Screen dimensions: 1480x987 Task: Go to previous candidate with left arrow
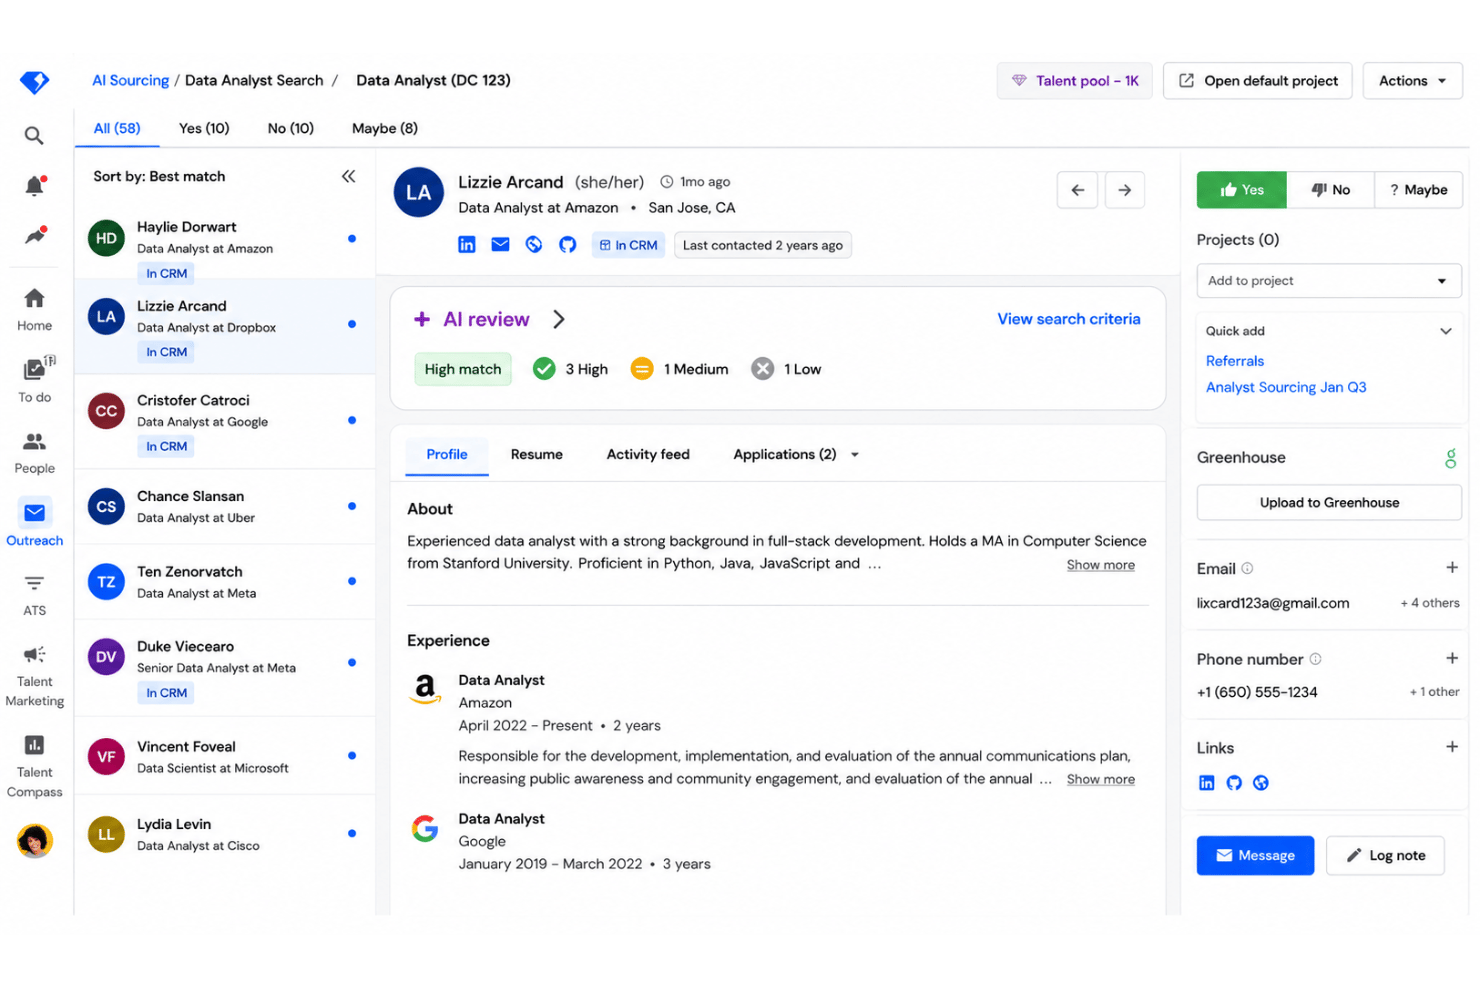pyautogui.click(x=1077, y=190)
